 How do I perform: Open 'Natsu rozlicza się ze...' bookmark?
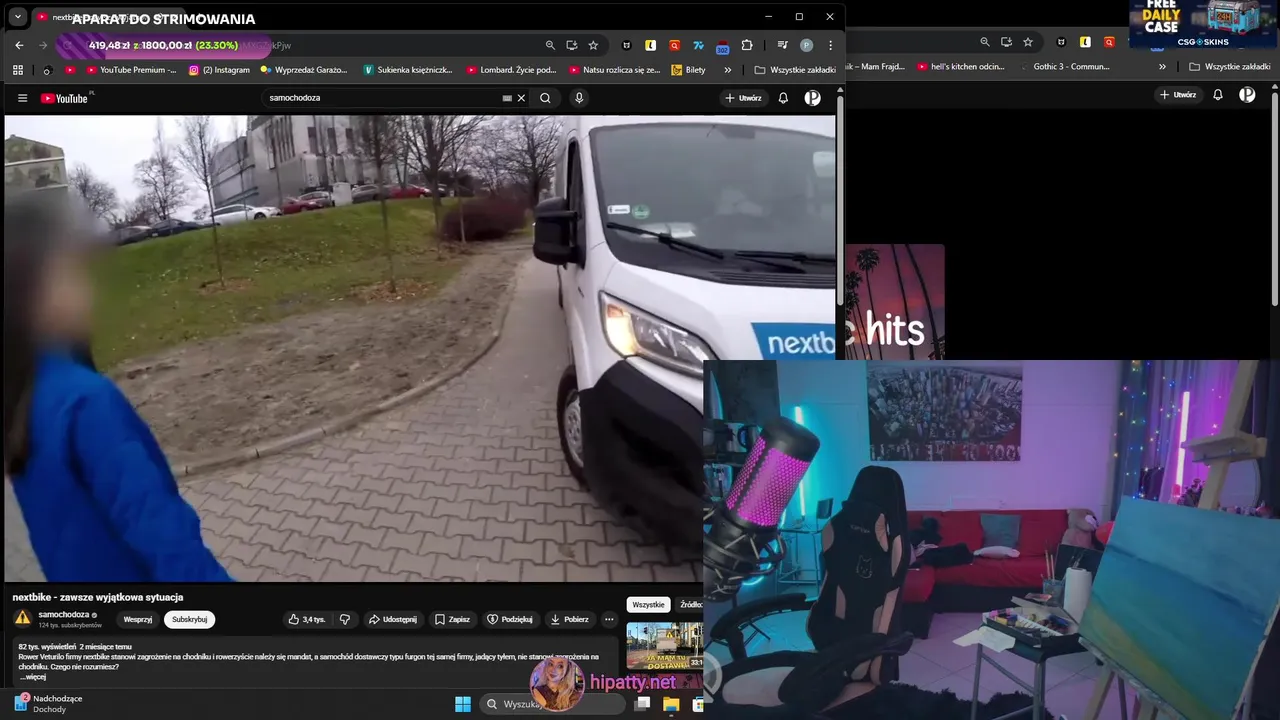615,70
